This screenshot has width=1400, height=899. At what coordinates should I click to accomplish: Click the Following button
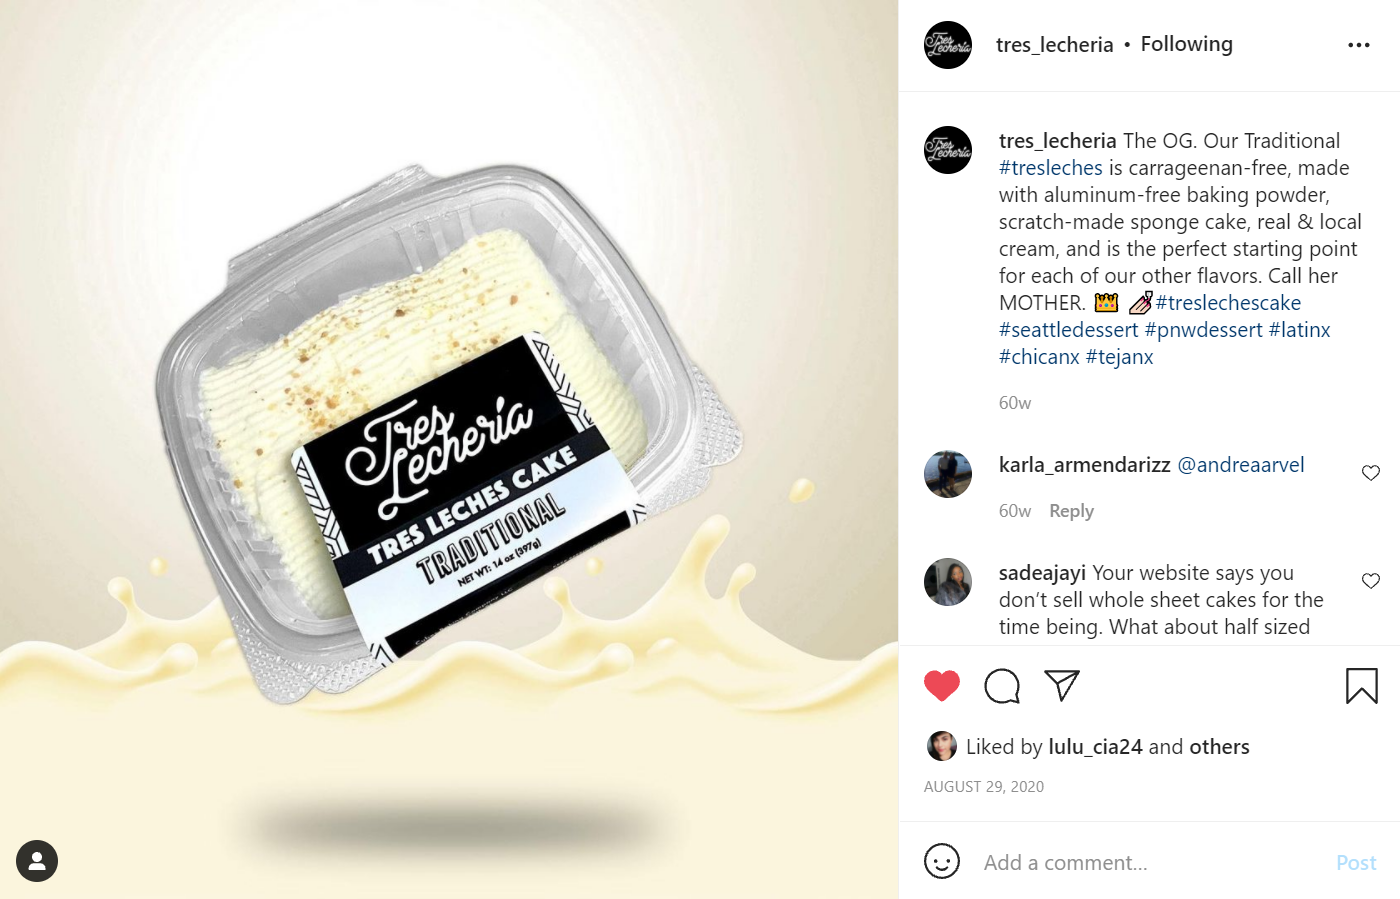[x=1187, y=44]
